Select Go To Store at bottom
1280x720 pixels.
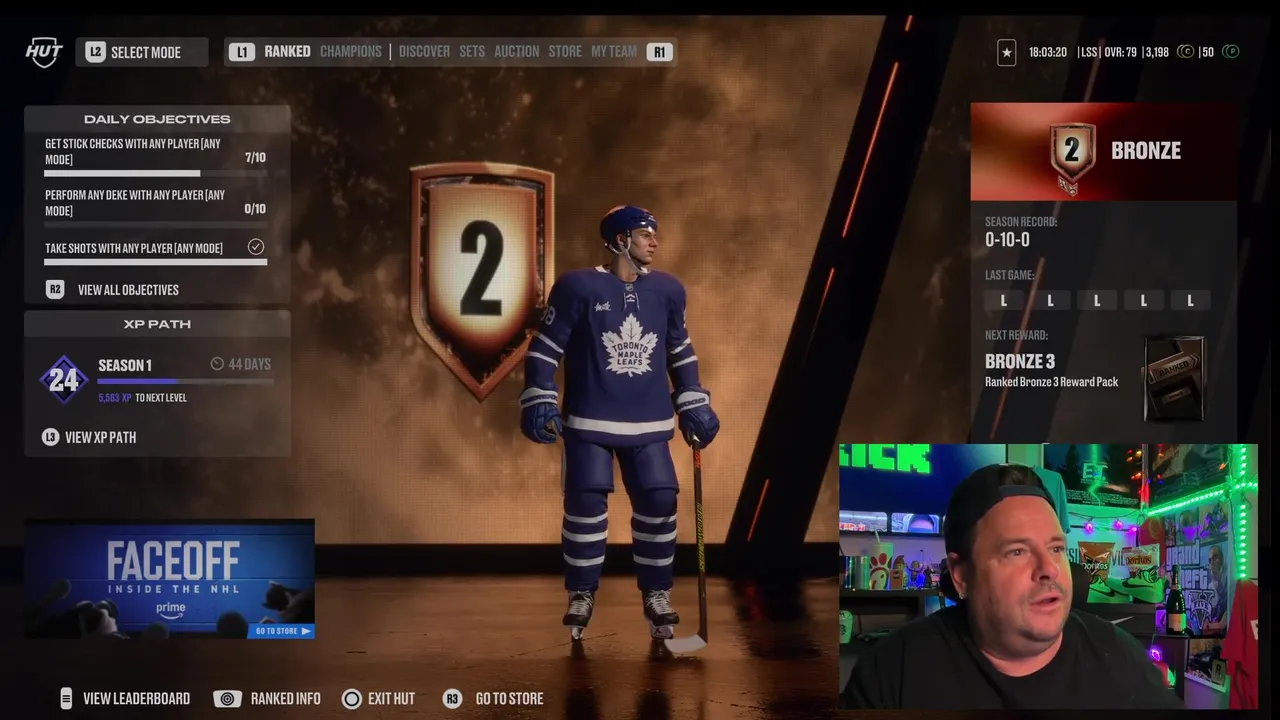tap(509, 698)
